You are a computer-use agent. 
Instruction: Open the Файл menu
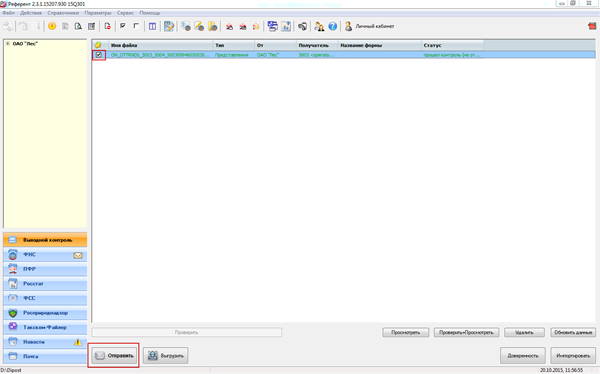[x=8, y=13]
